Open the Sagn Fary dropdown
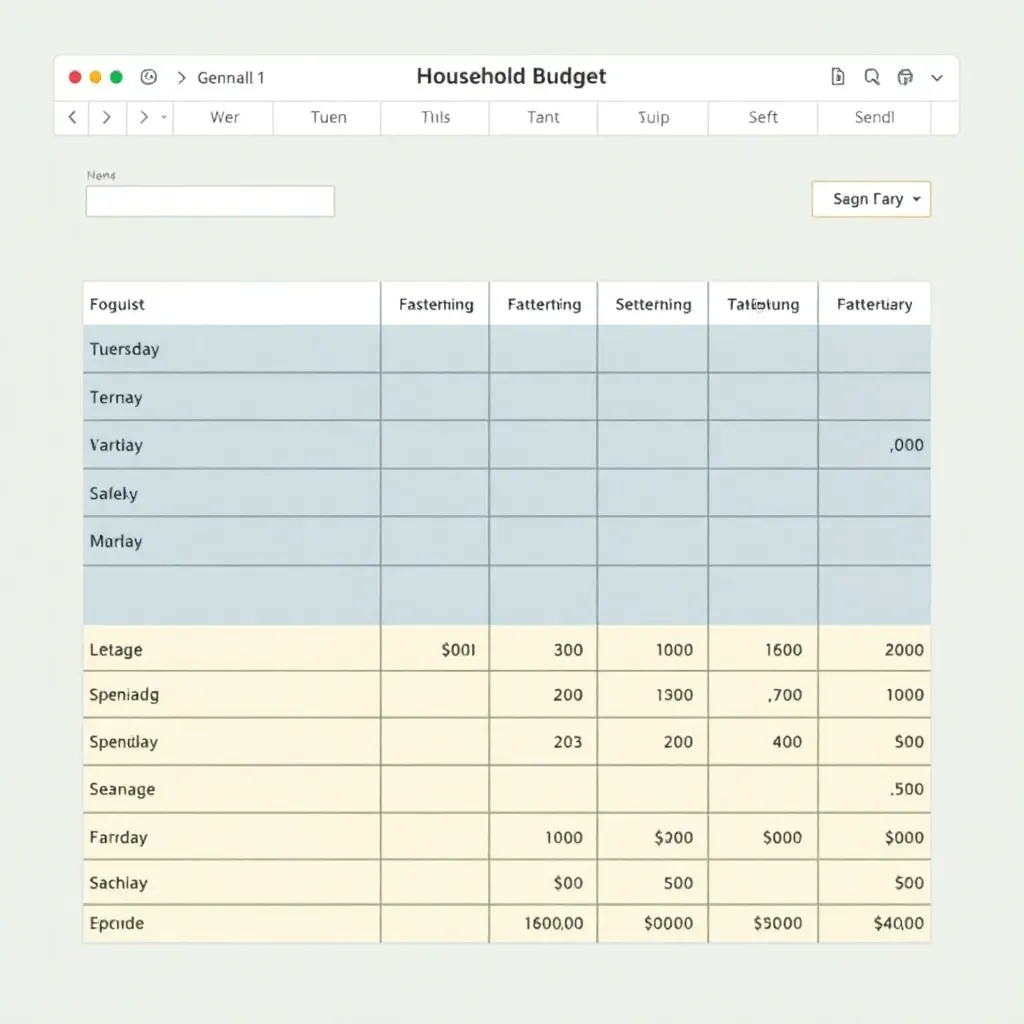Screen dimensions: 1024x1024 [x=871, y=199]
